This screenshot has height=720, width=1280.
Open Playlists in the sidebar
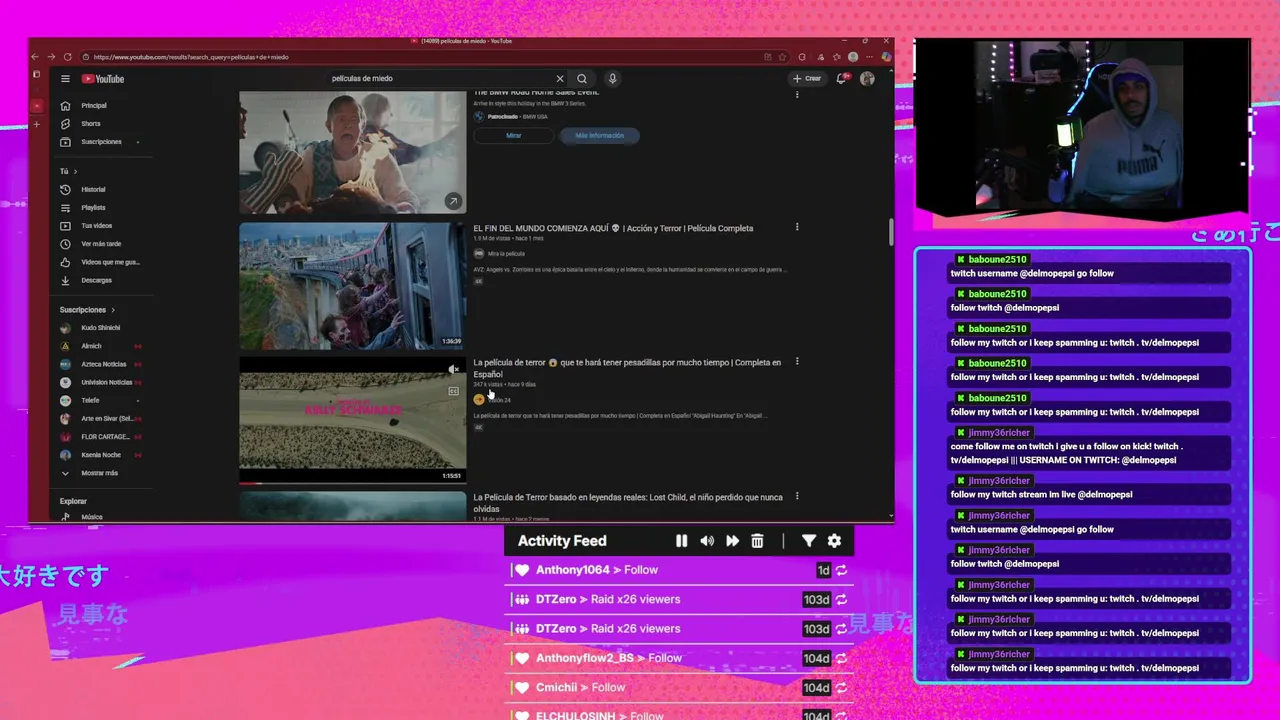(x=93, y=207)
